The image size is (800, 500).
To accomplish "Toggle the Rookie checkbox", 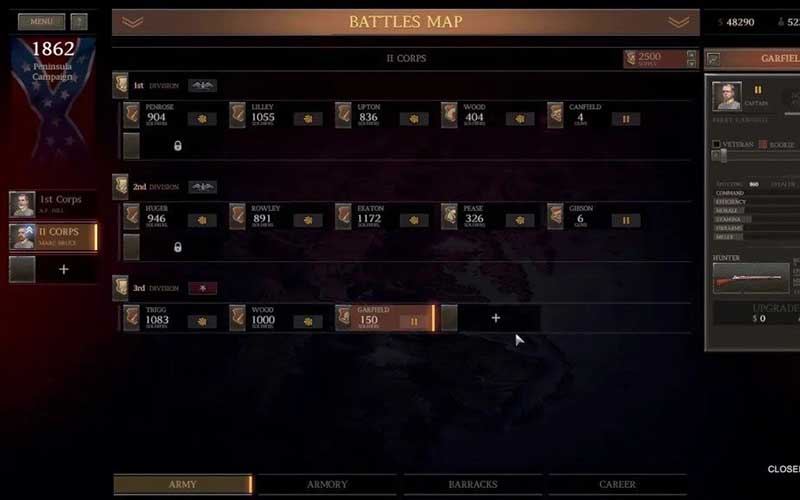I will (763, 144).
